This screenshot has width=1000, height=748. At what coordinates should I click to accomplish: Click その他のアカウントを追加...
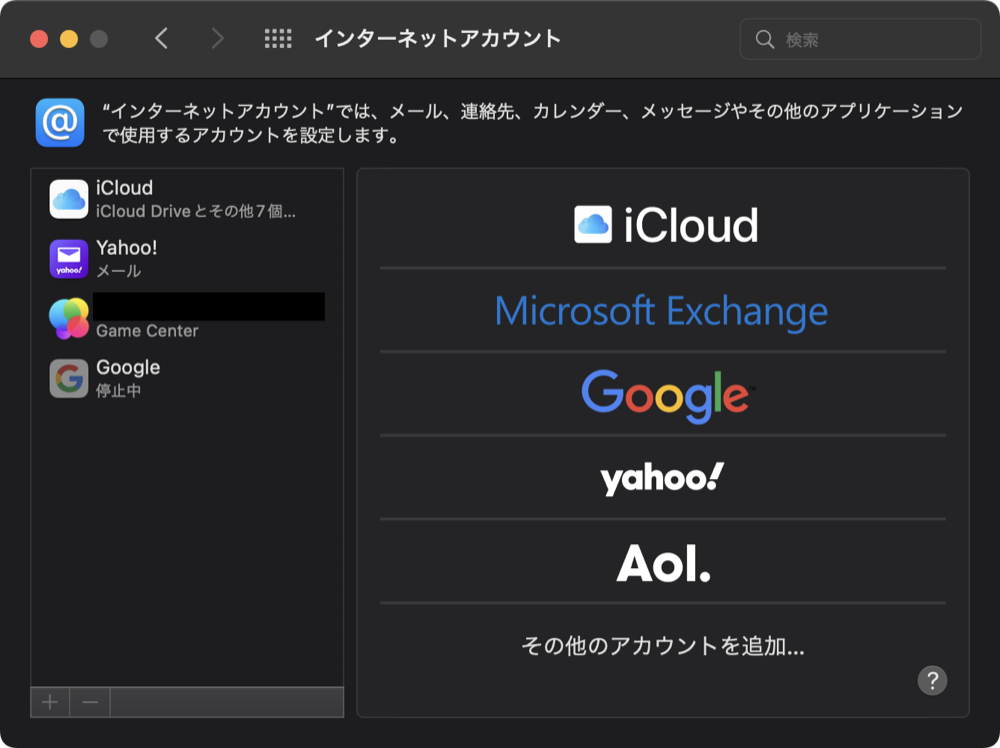click(663, 646)
